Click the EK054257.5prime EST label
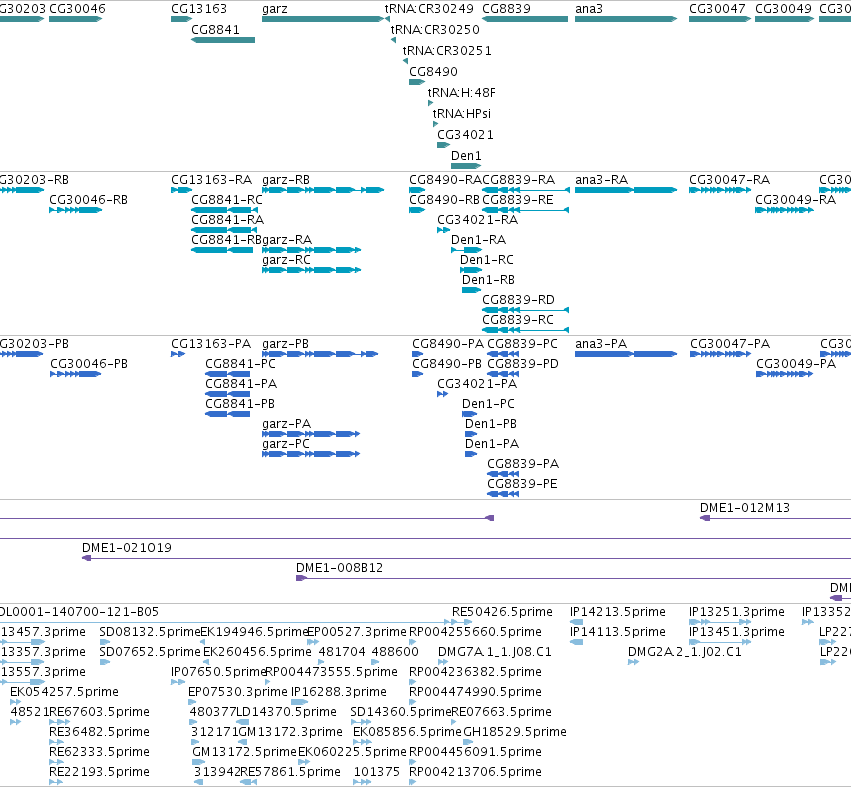The image size is (851, 787). pyautogui.click(x=65, y=692)
